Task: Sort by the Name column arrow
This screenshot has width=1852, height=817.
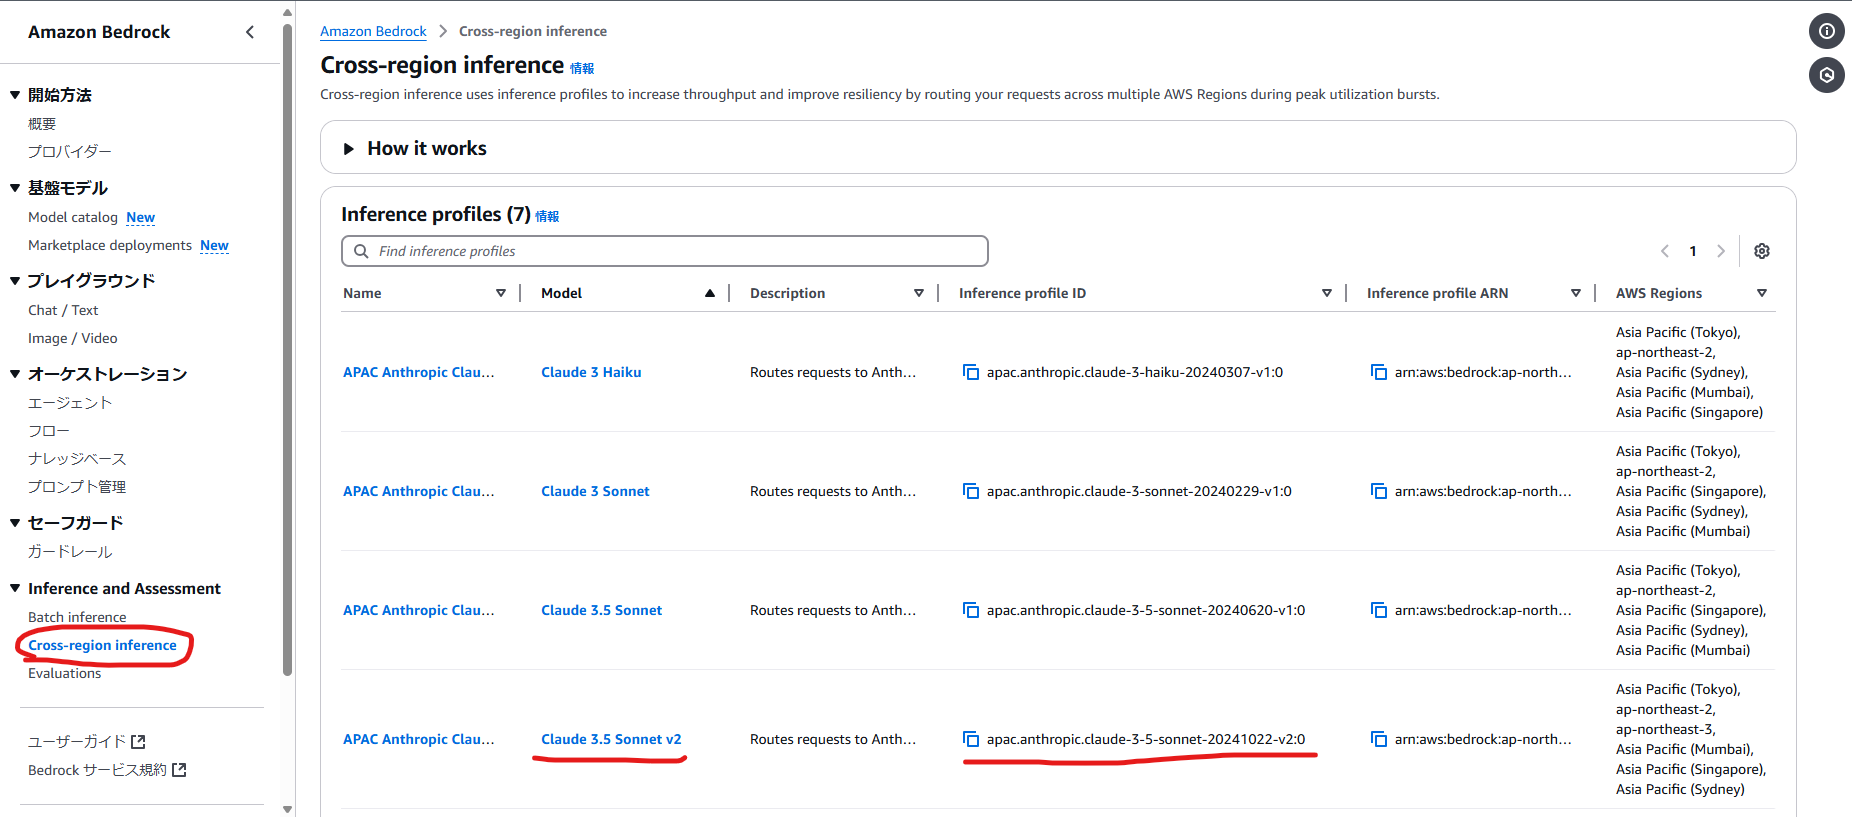Action: tap(501, 293)
